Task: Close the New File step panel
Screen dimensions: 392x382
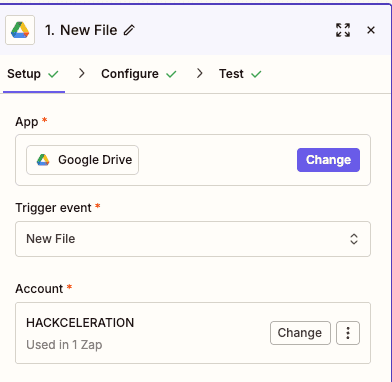Action: (x=371, y=30)
